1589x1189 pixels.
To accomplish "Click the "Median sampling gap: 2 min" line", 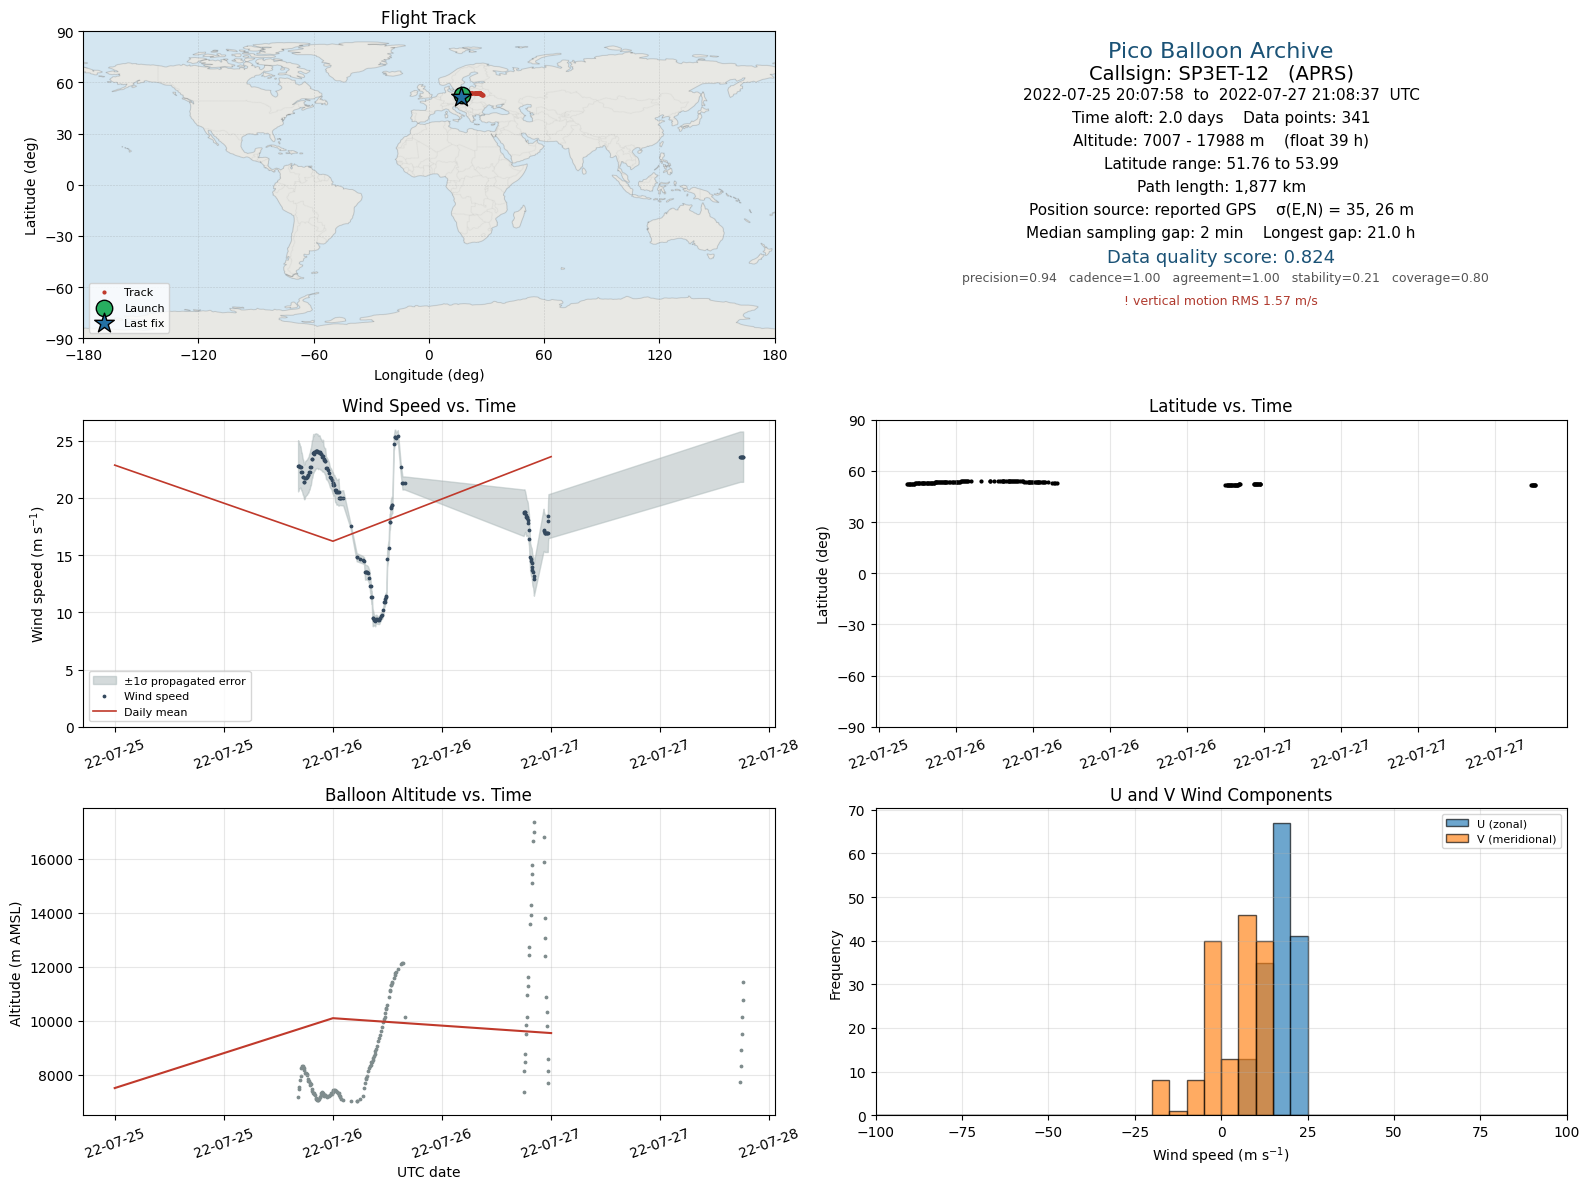I will [x=1220, y=233].
